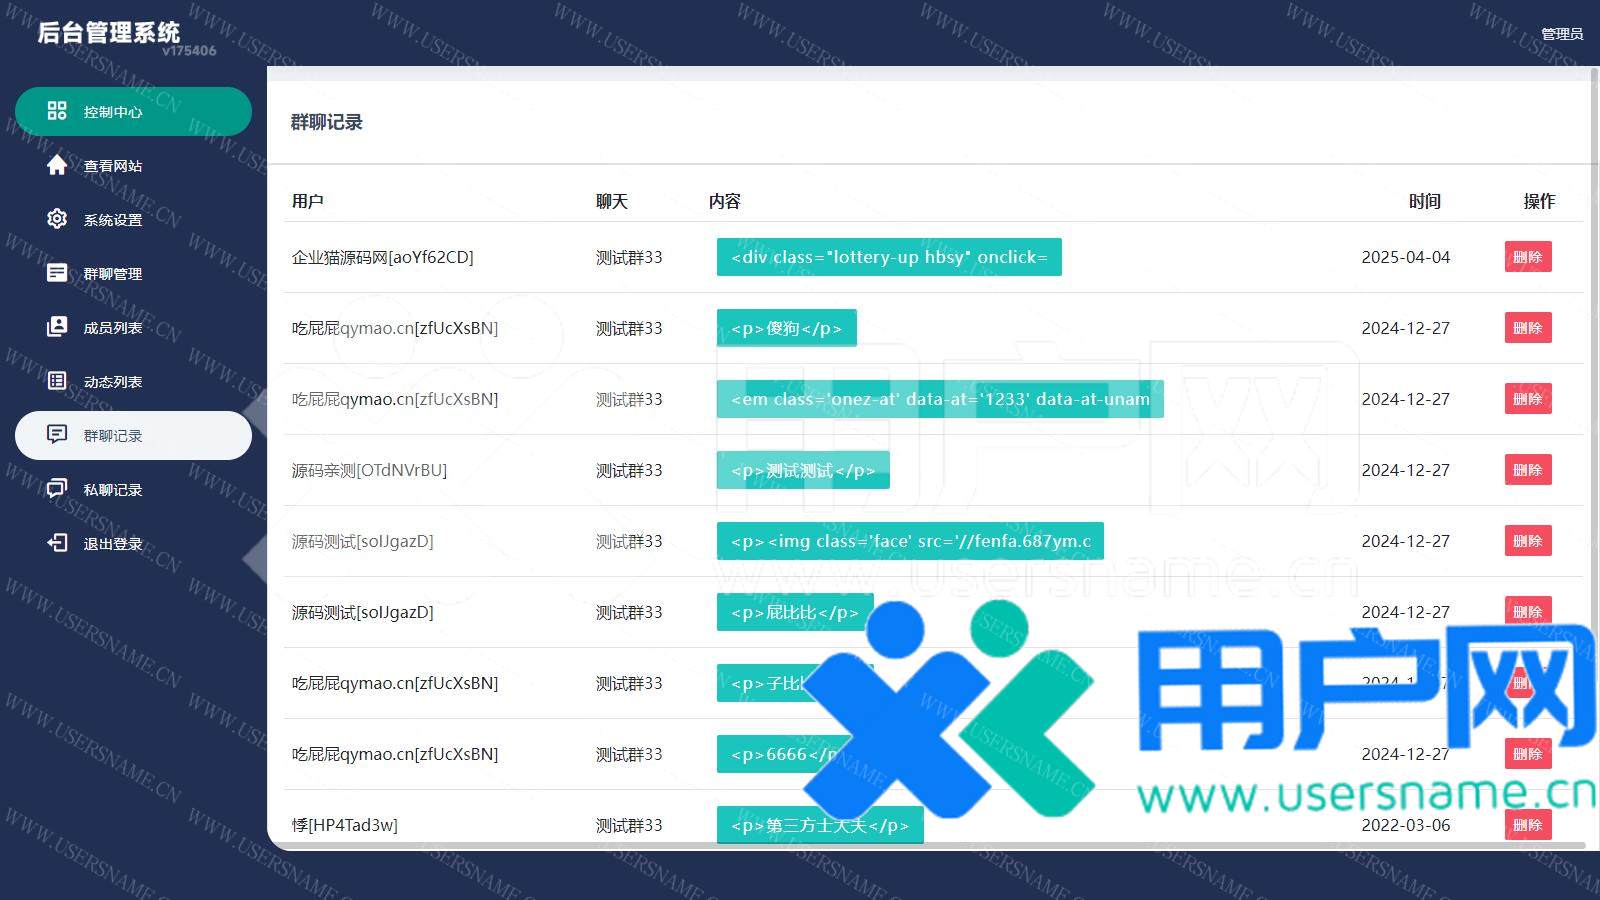Click the 动态列表 list icon

[57, 381]
